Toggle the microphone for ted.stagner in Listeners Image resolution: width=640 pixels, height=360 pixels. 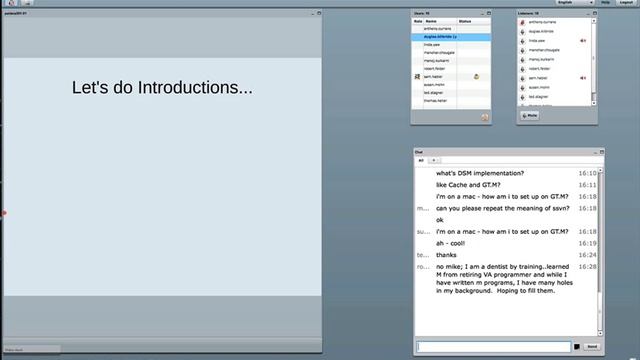(522, 97)
